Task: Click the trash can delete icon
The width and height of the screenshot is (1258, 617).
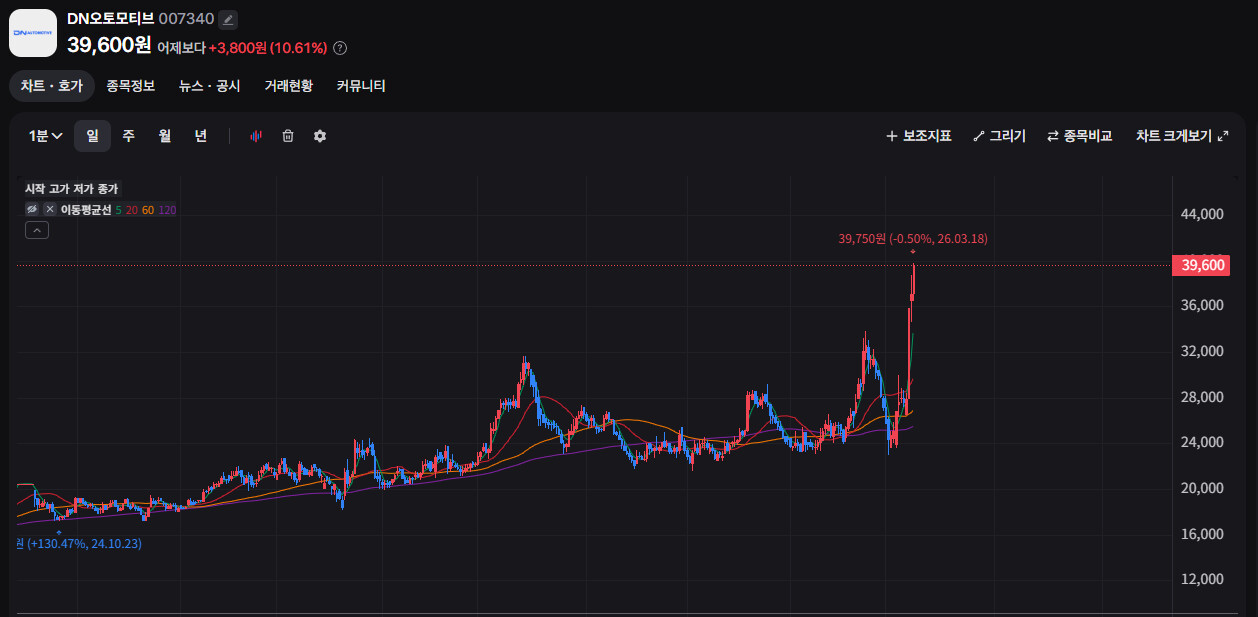Action: [x=288, y=136]
